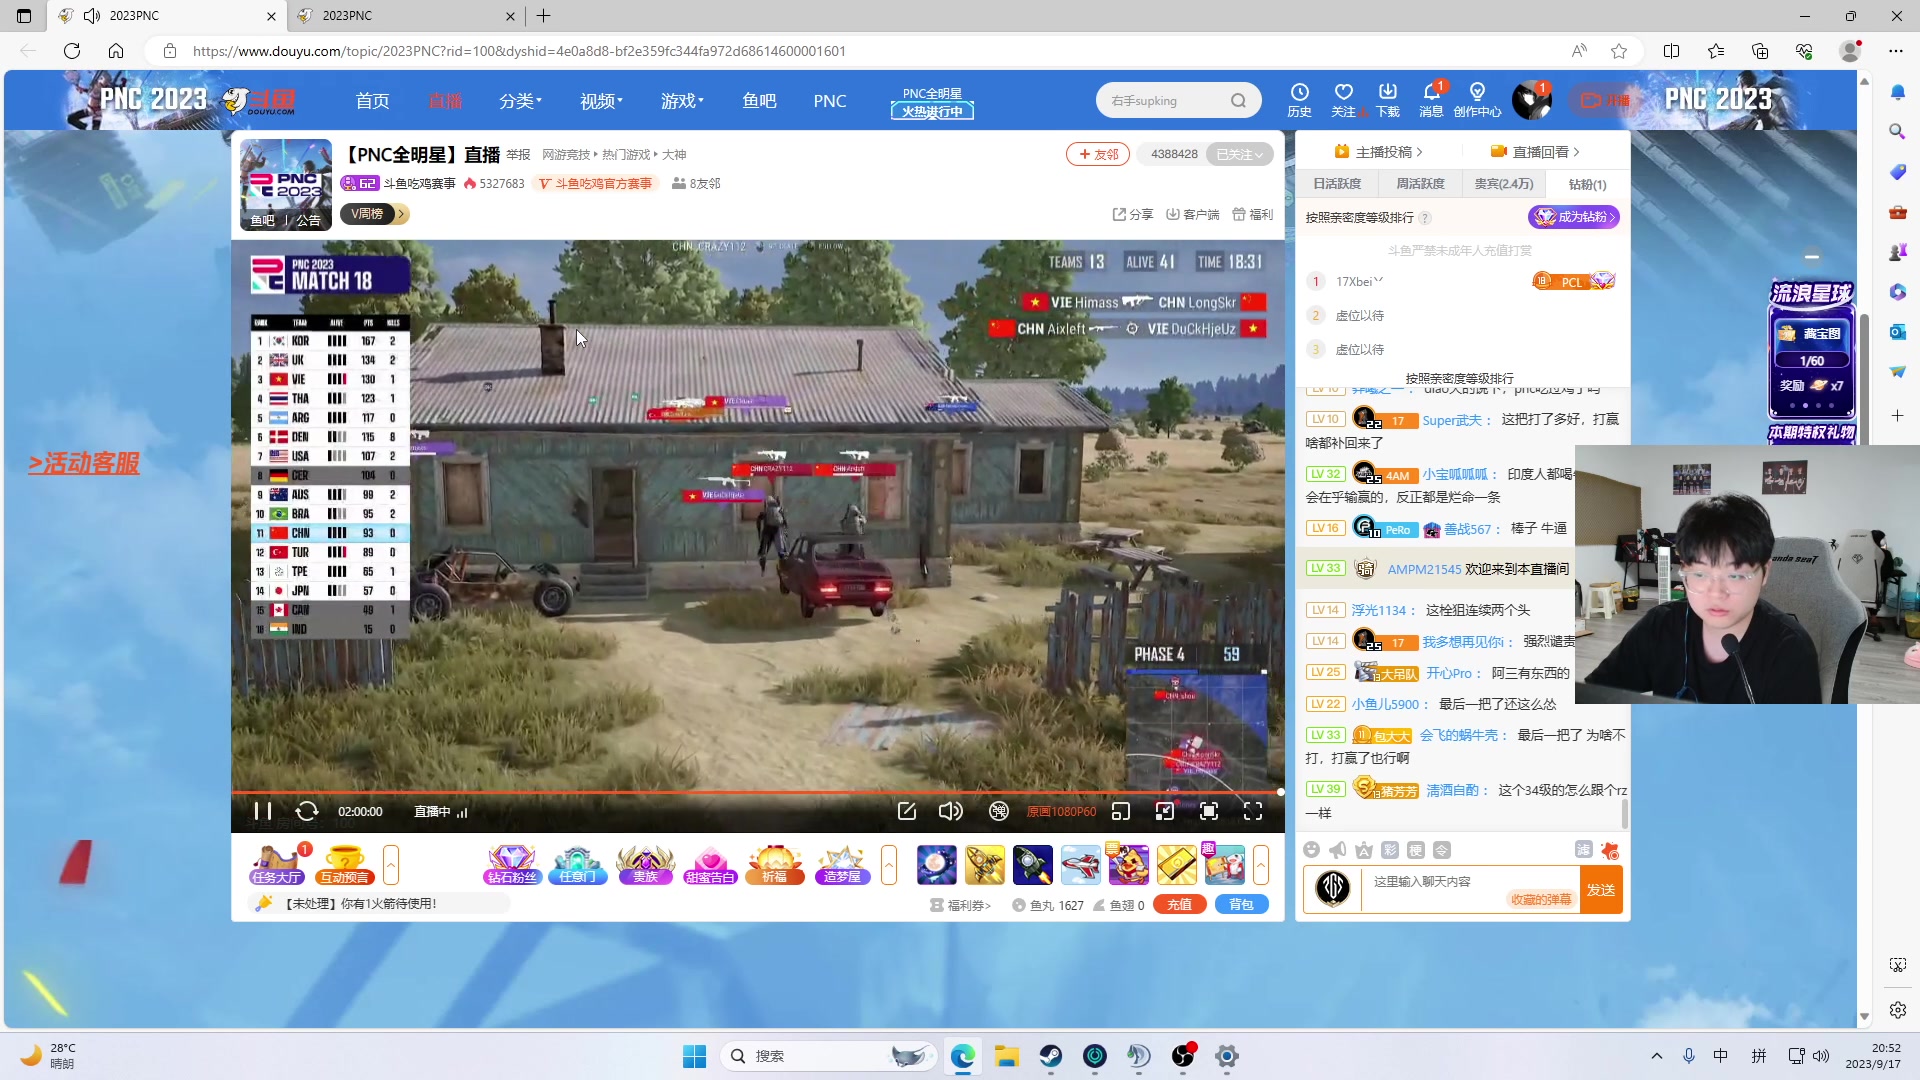Open danmaku edit icon in player bar
Screen dimensions: 1920x1080
click(907, 811)
